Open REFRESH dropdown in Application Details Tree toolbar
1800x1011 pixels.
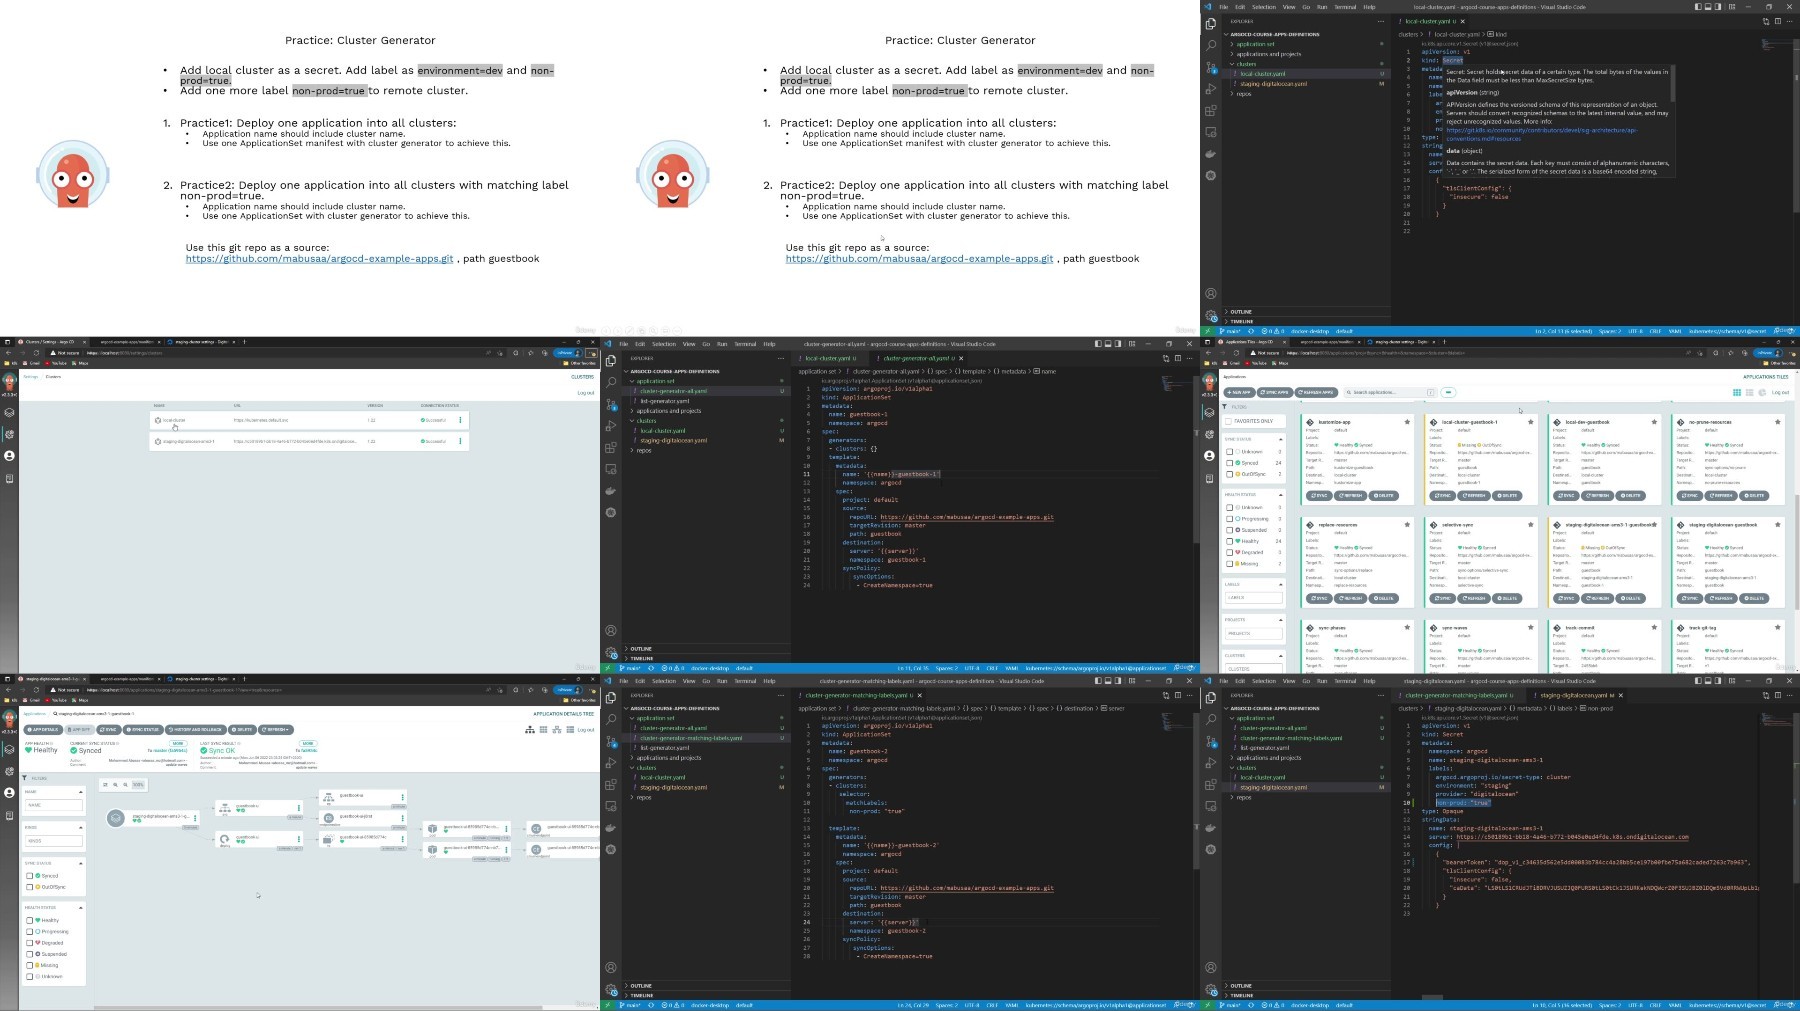pyautogui.click(x=277, y=729)
